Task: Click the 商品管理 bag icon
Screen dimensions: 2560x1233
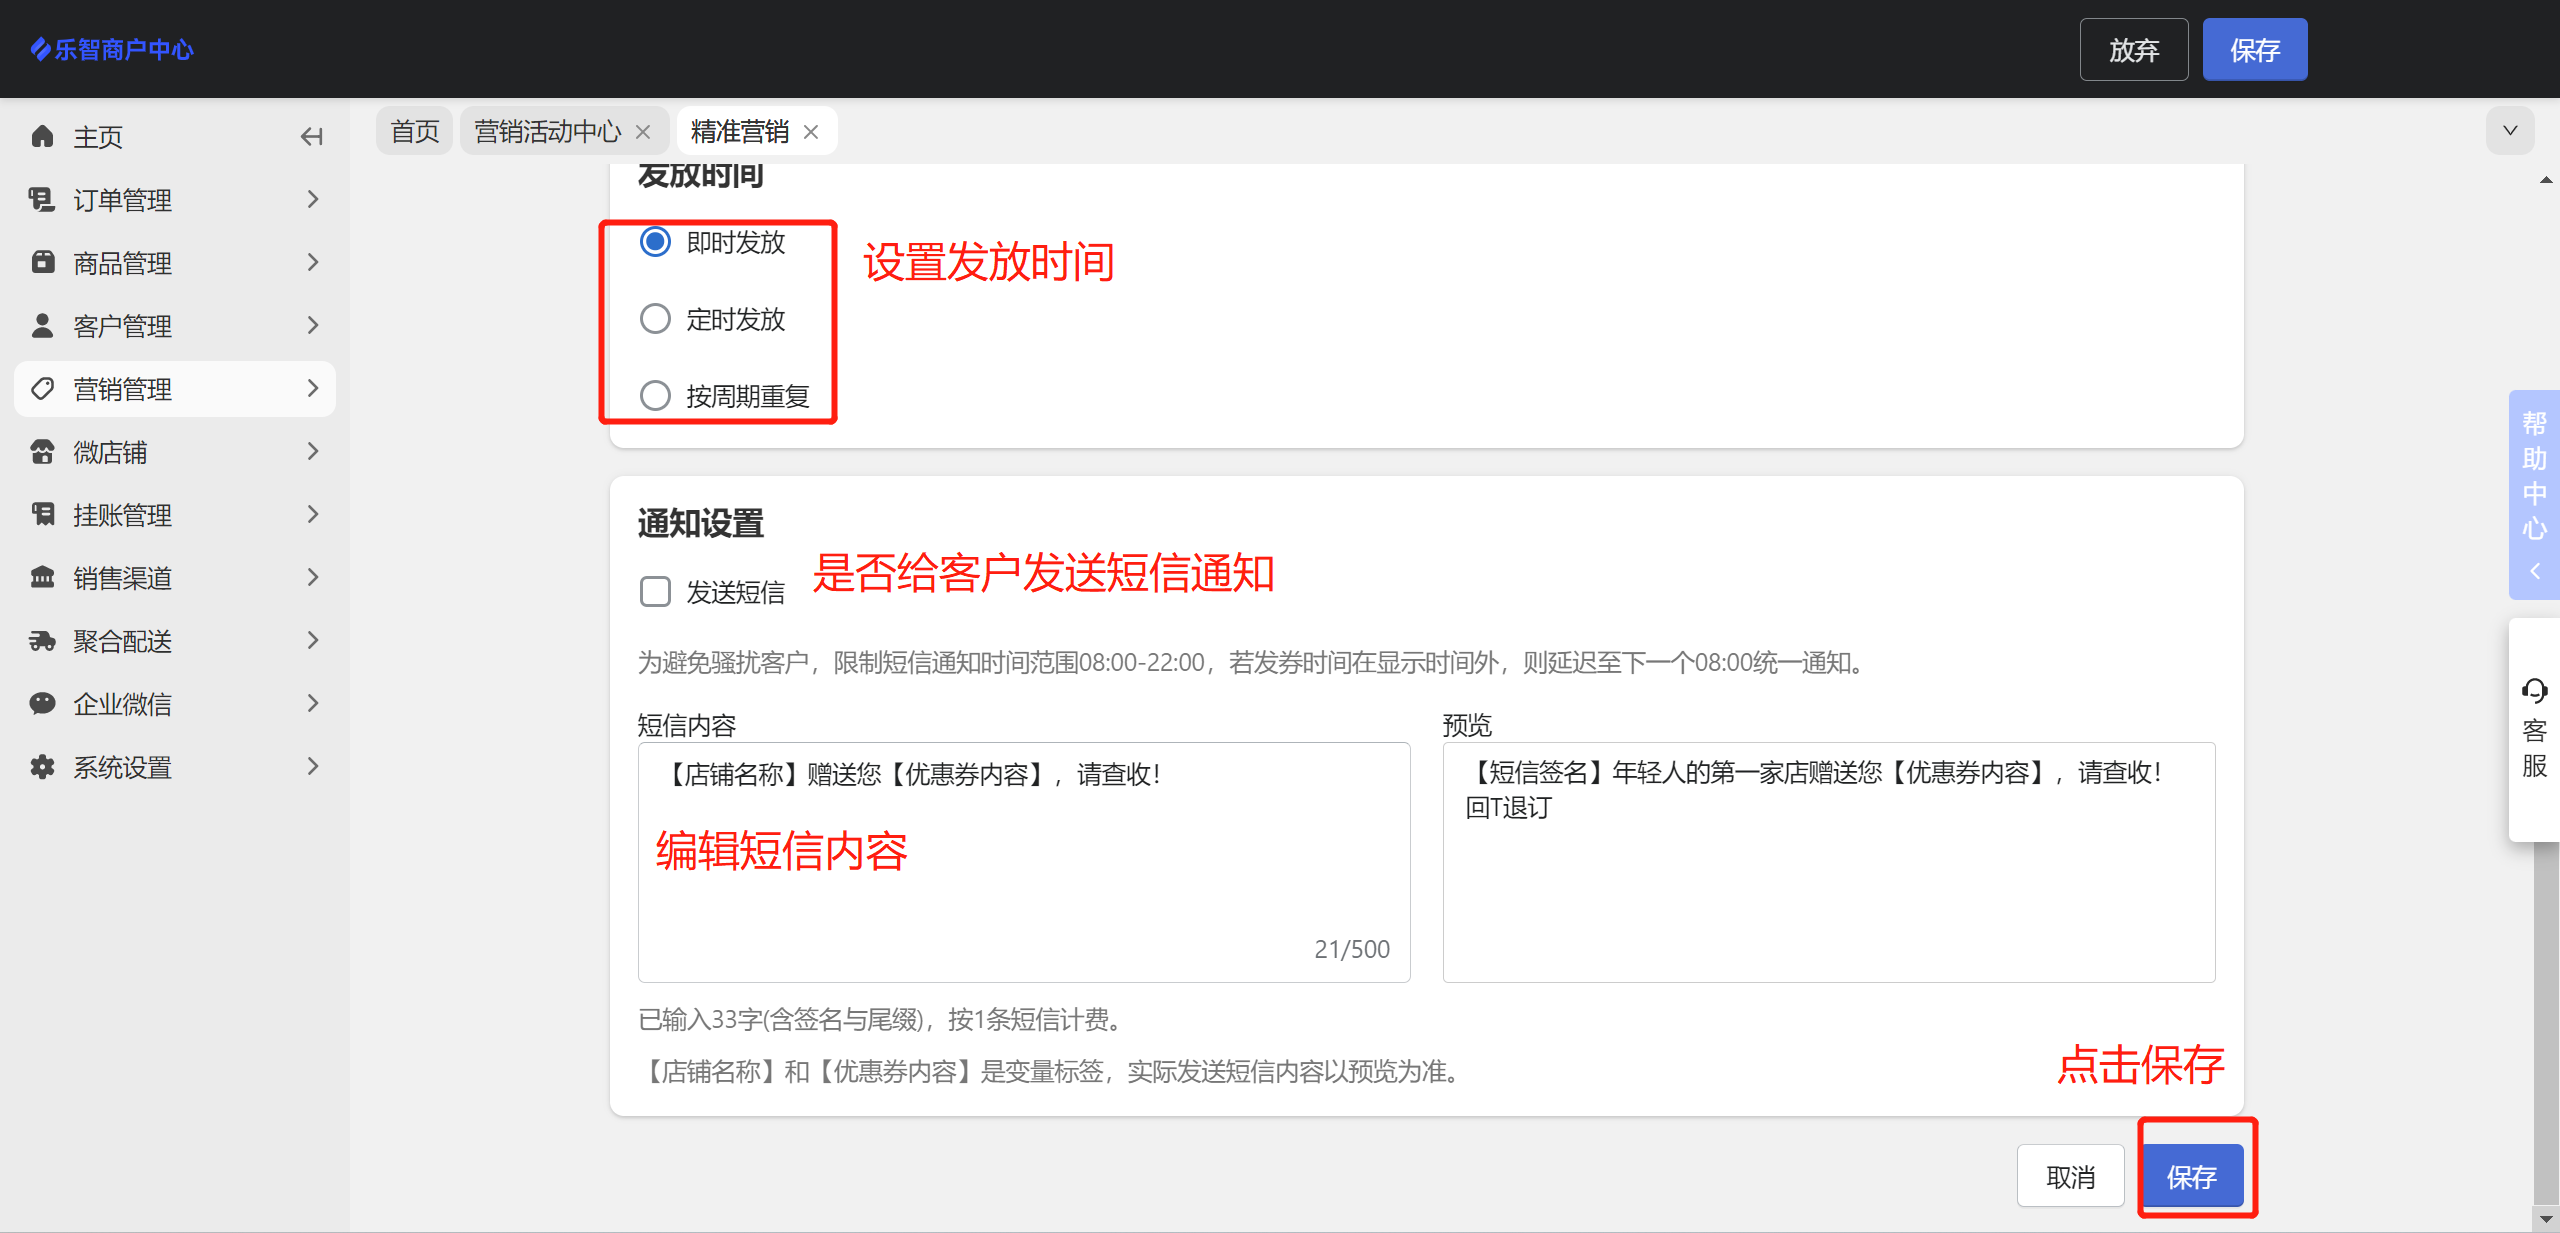Action: (x=42, y=263)
